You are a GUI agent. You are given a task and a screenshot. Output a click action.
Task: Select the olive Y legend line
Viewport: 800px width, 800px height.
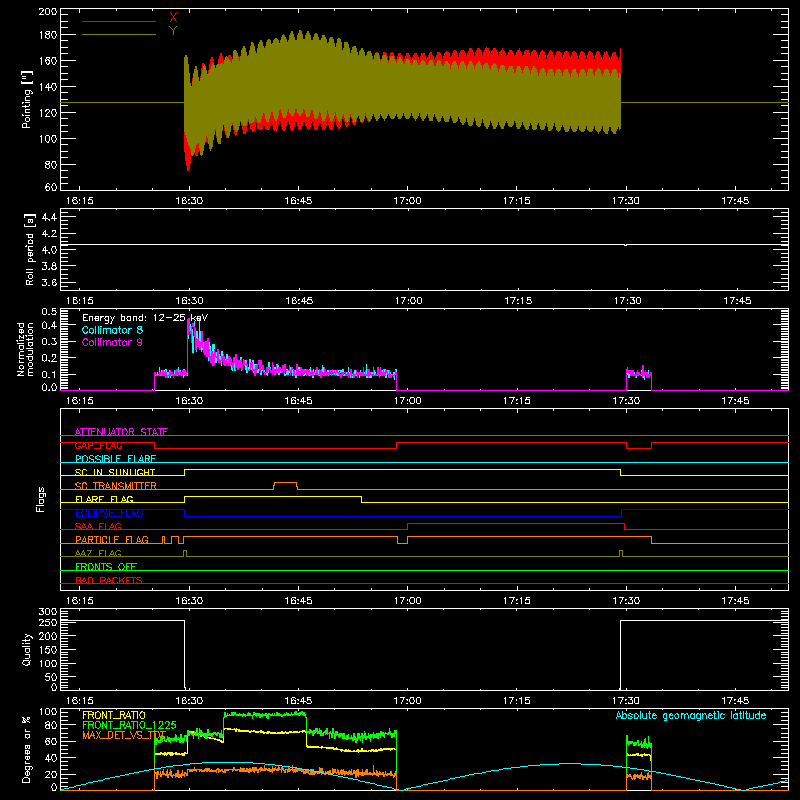[x=119, y=35]
